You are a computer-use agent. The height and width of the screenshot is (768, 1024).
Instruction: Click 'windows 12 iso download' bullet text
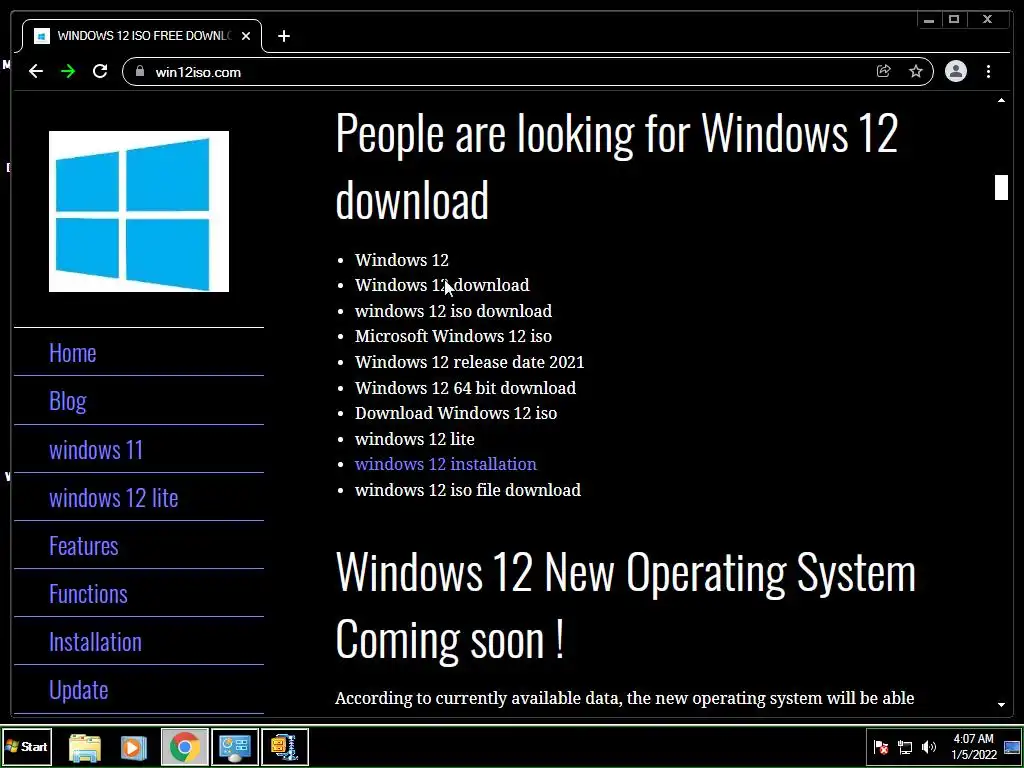click(453, 311)
